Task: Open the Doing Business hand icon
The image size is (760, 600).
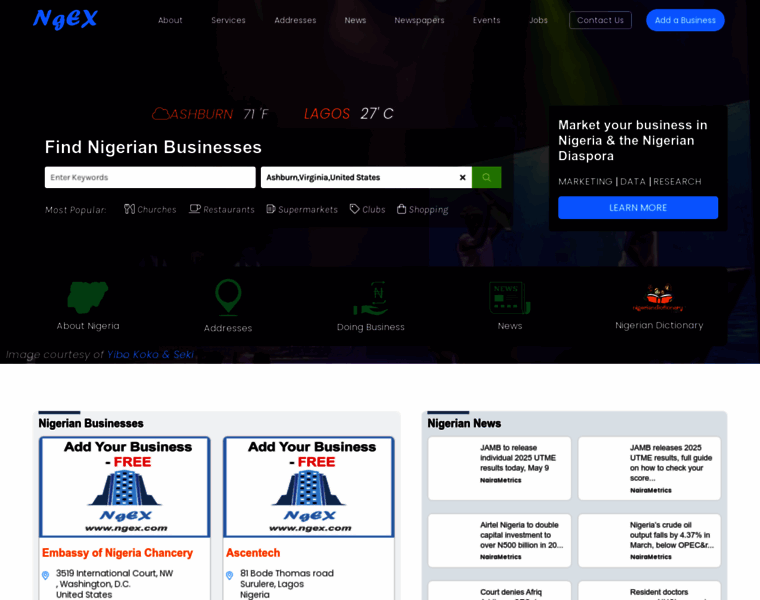Action: coord(371,299)
